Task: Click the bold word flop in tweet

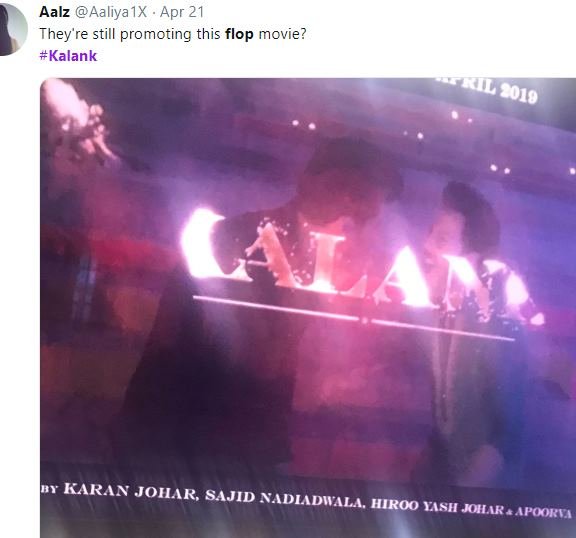Action: 239,34
